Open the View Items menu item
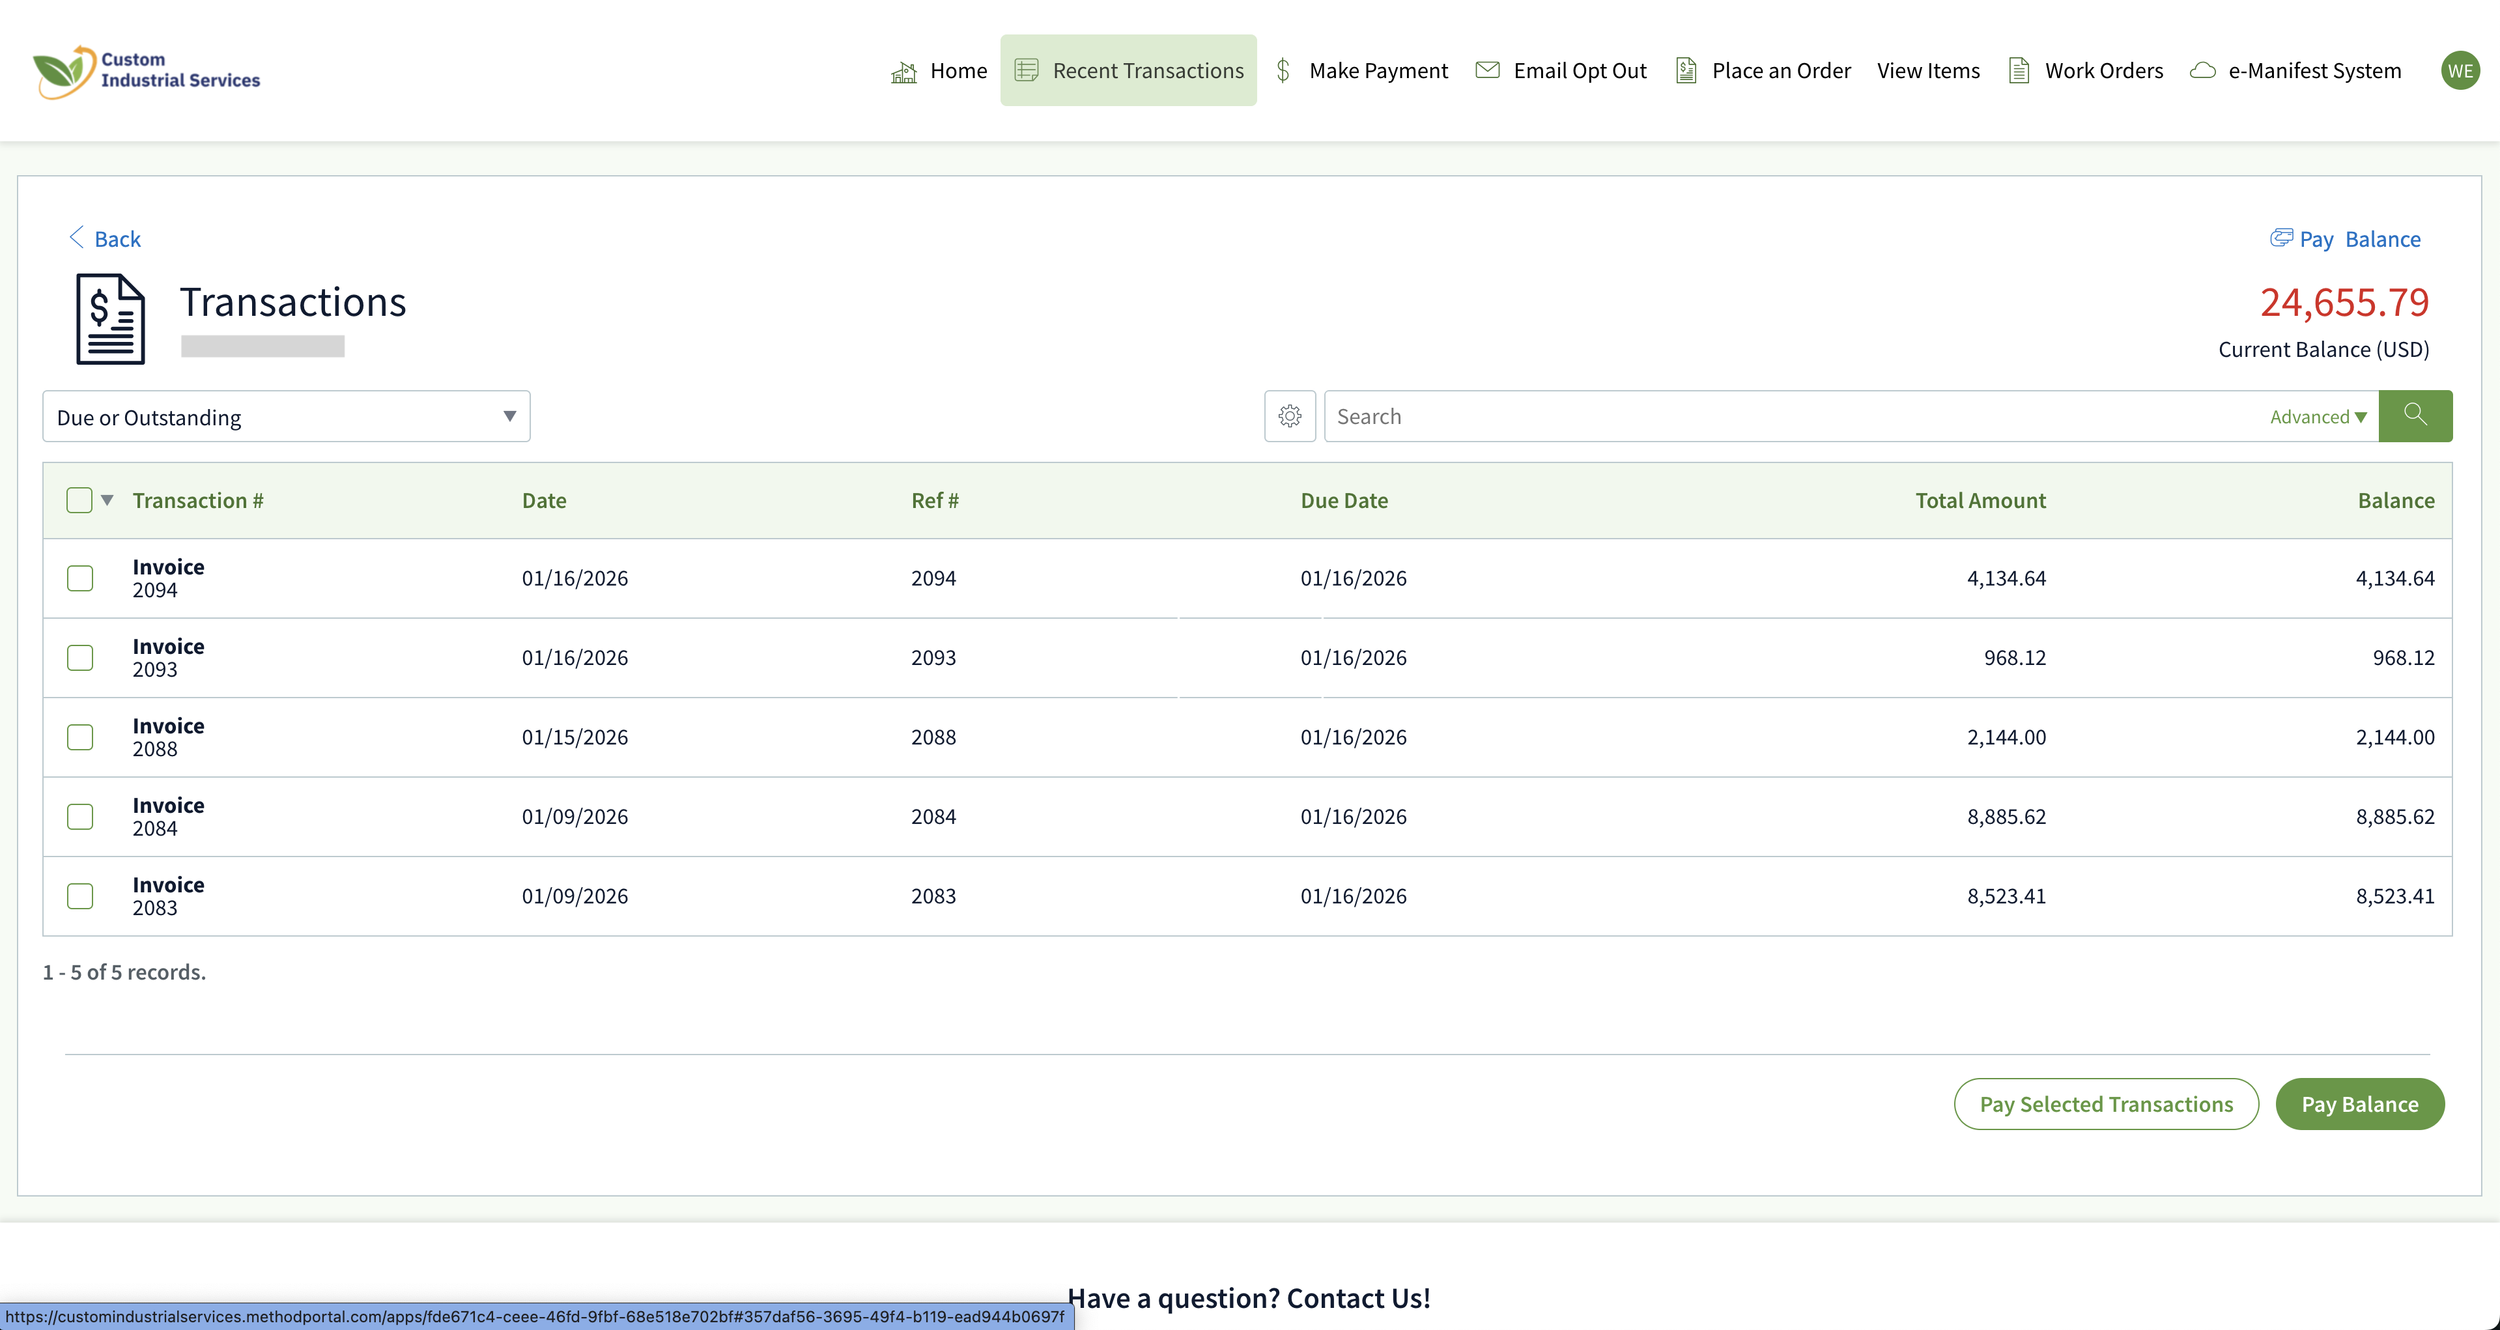 [1927, 71]
